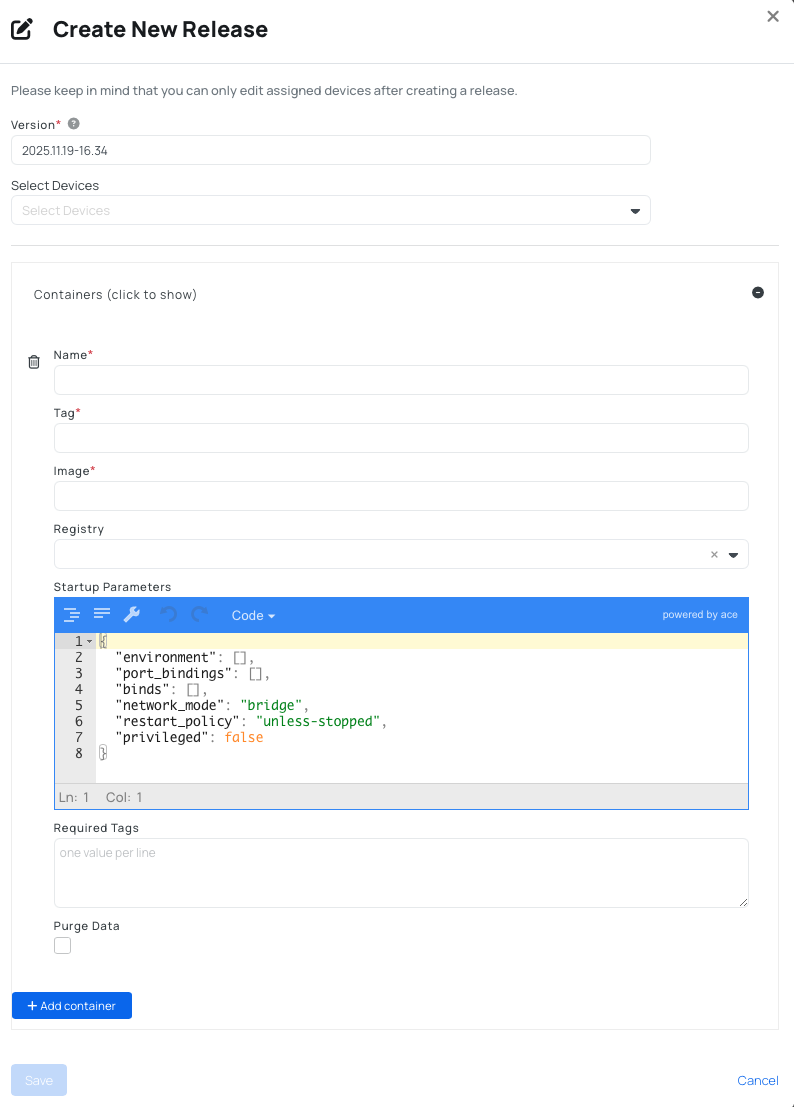Open the Select Devices dropdown

[635, 210]
